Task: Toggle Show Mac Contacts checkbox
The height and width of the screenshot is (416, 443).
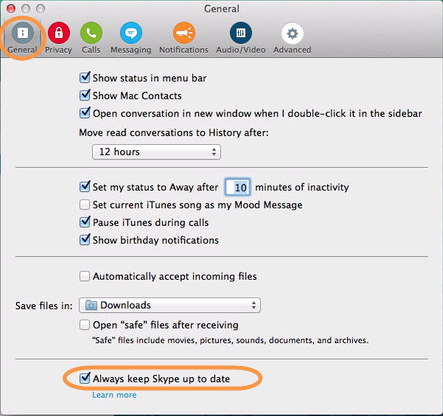Action: (85, 95)
